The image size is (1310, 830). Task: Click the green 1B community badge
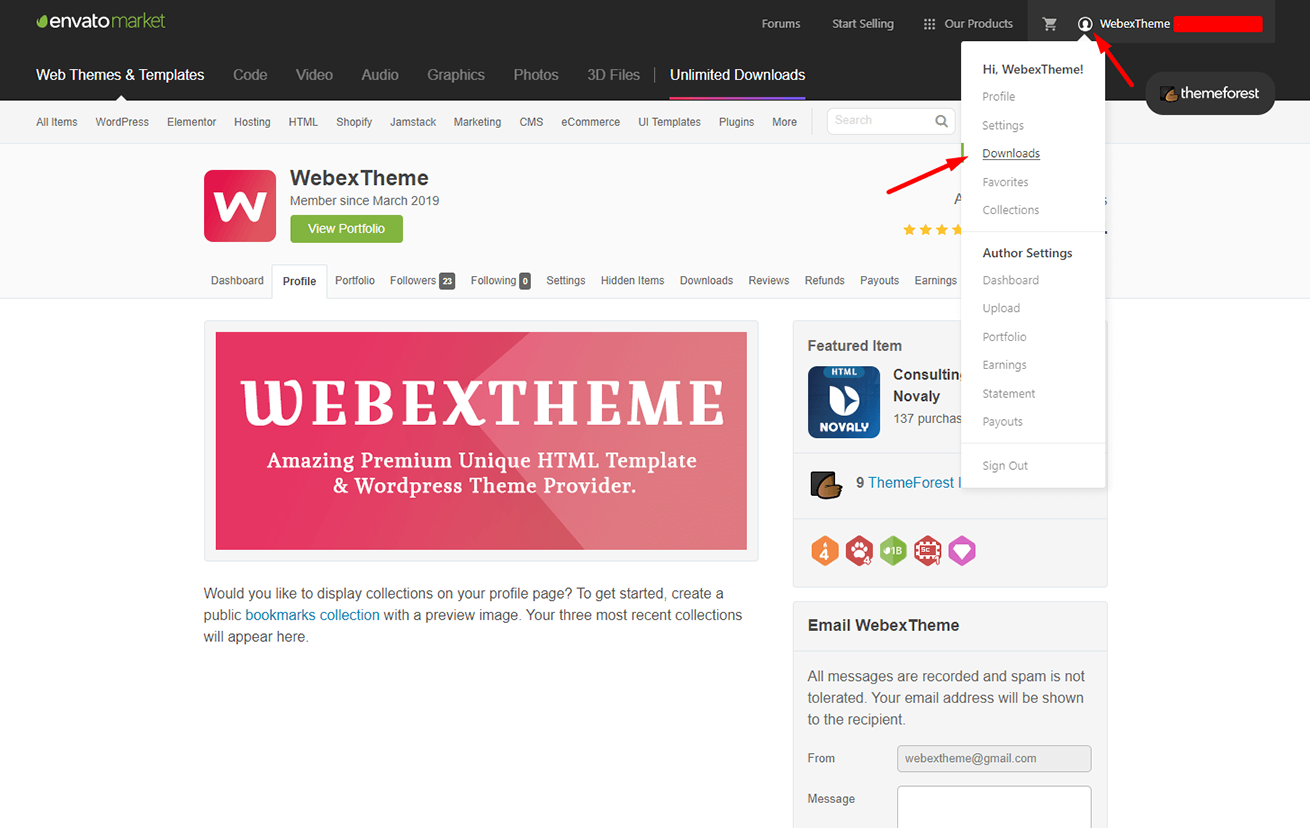(x=893, y=550)
